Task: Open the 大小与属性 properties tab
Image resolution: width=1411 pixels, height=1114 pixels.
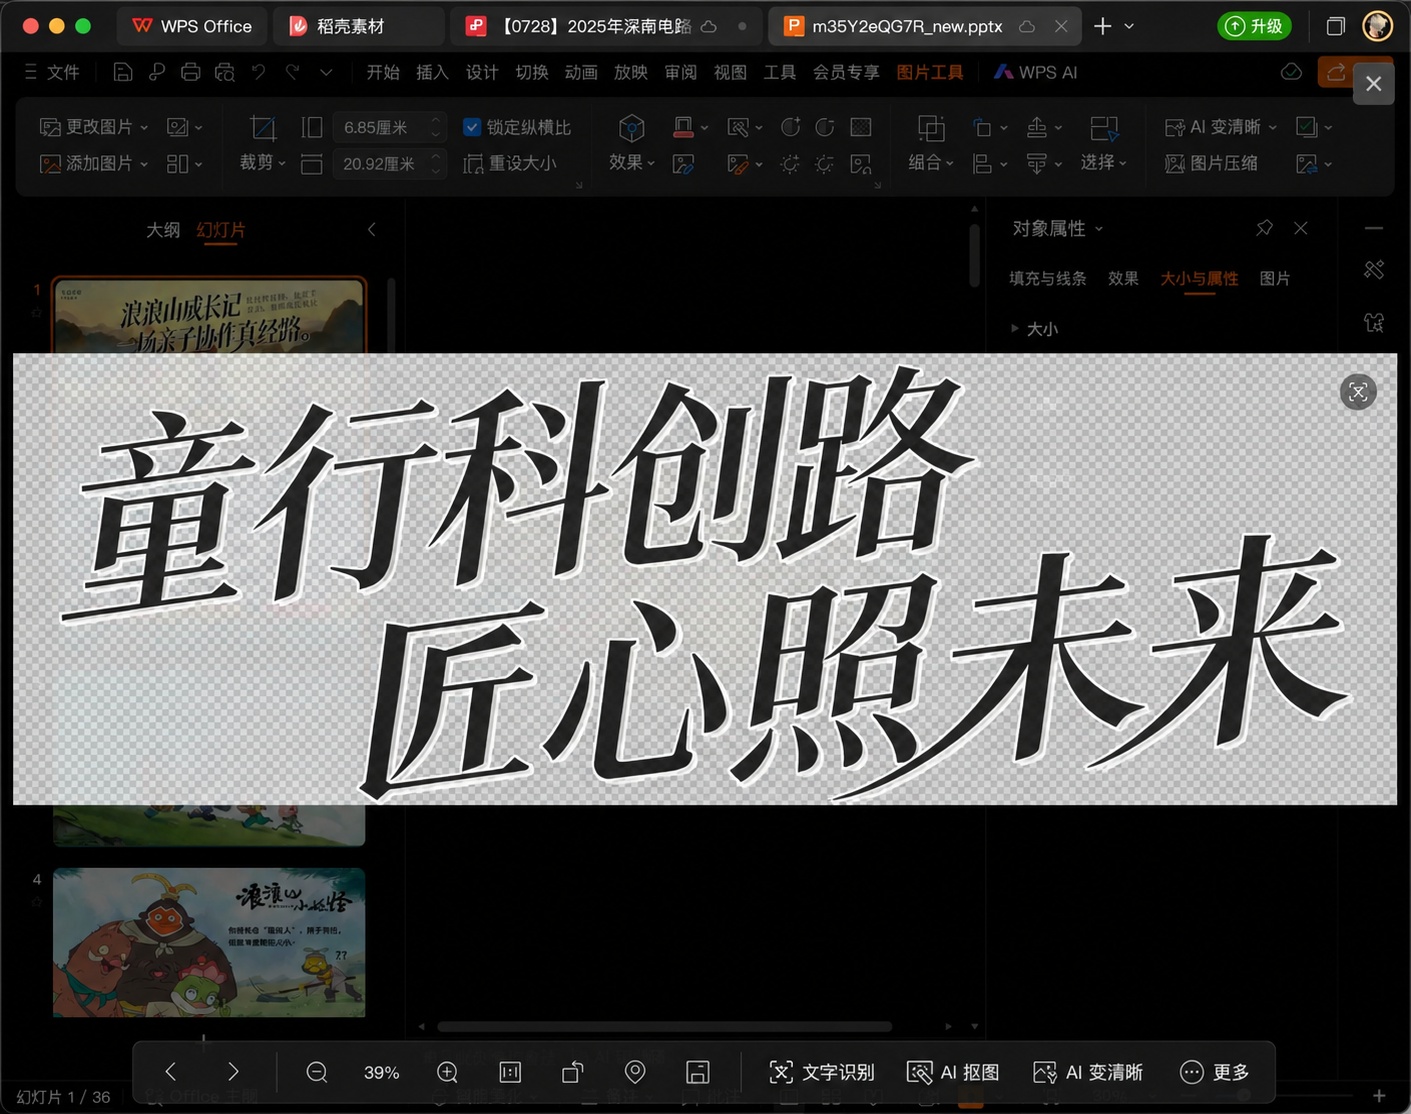Action: click(1199, 278)
